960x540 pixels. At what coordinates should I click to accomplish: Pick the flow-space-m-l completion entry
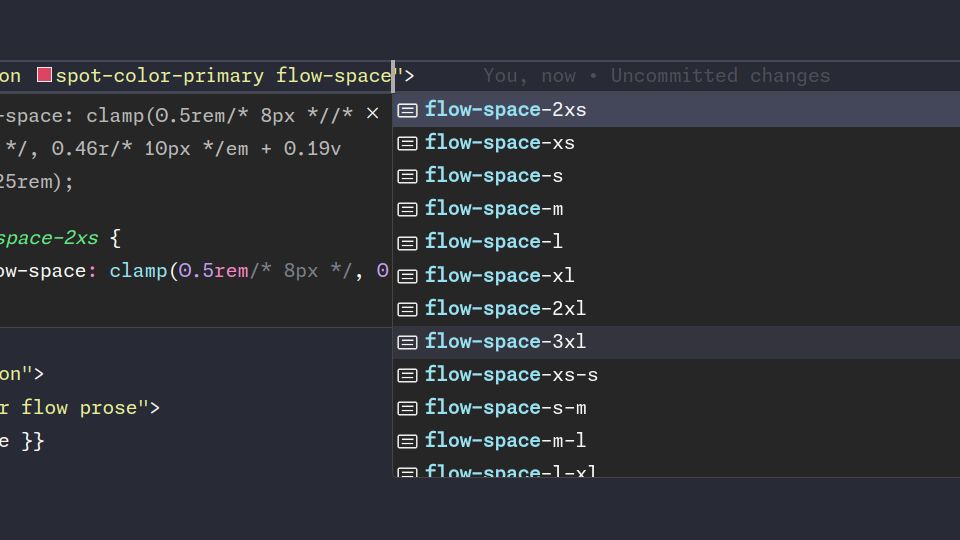(x=505, y=441)
